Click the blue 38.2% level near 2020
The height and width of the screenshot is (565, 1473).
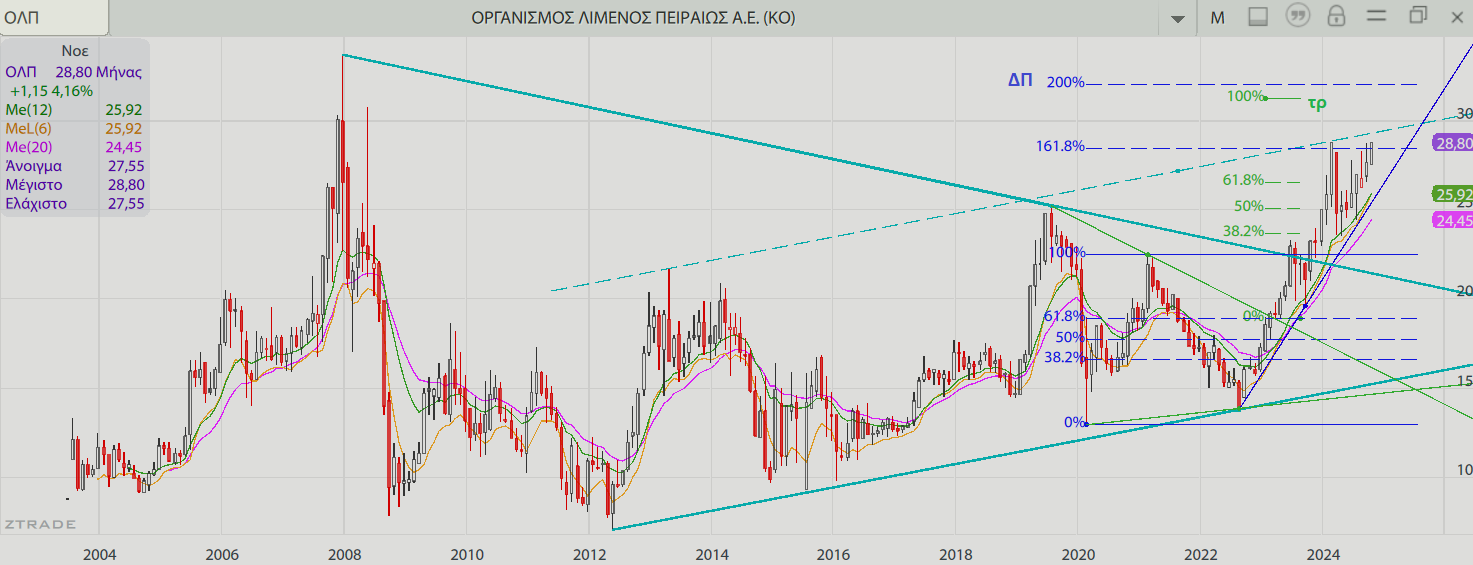1064,358
